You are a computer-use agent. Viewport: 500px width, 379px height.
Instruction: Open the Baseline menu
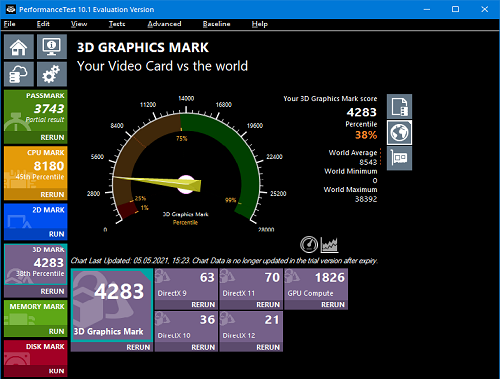(x=216, y=24)
